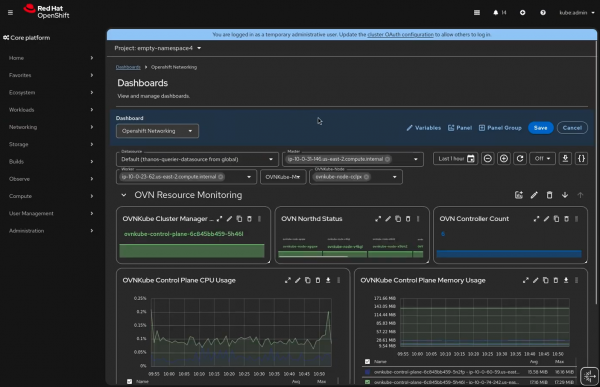Click the add Panel button
Screen dimensions: 600x387
[x=460, y=128]
